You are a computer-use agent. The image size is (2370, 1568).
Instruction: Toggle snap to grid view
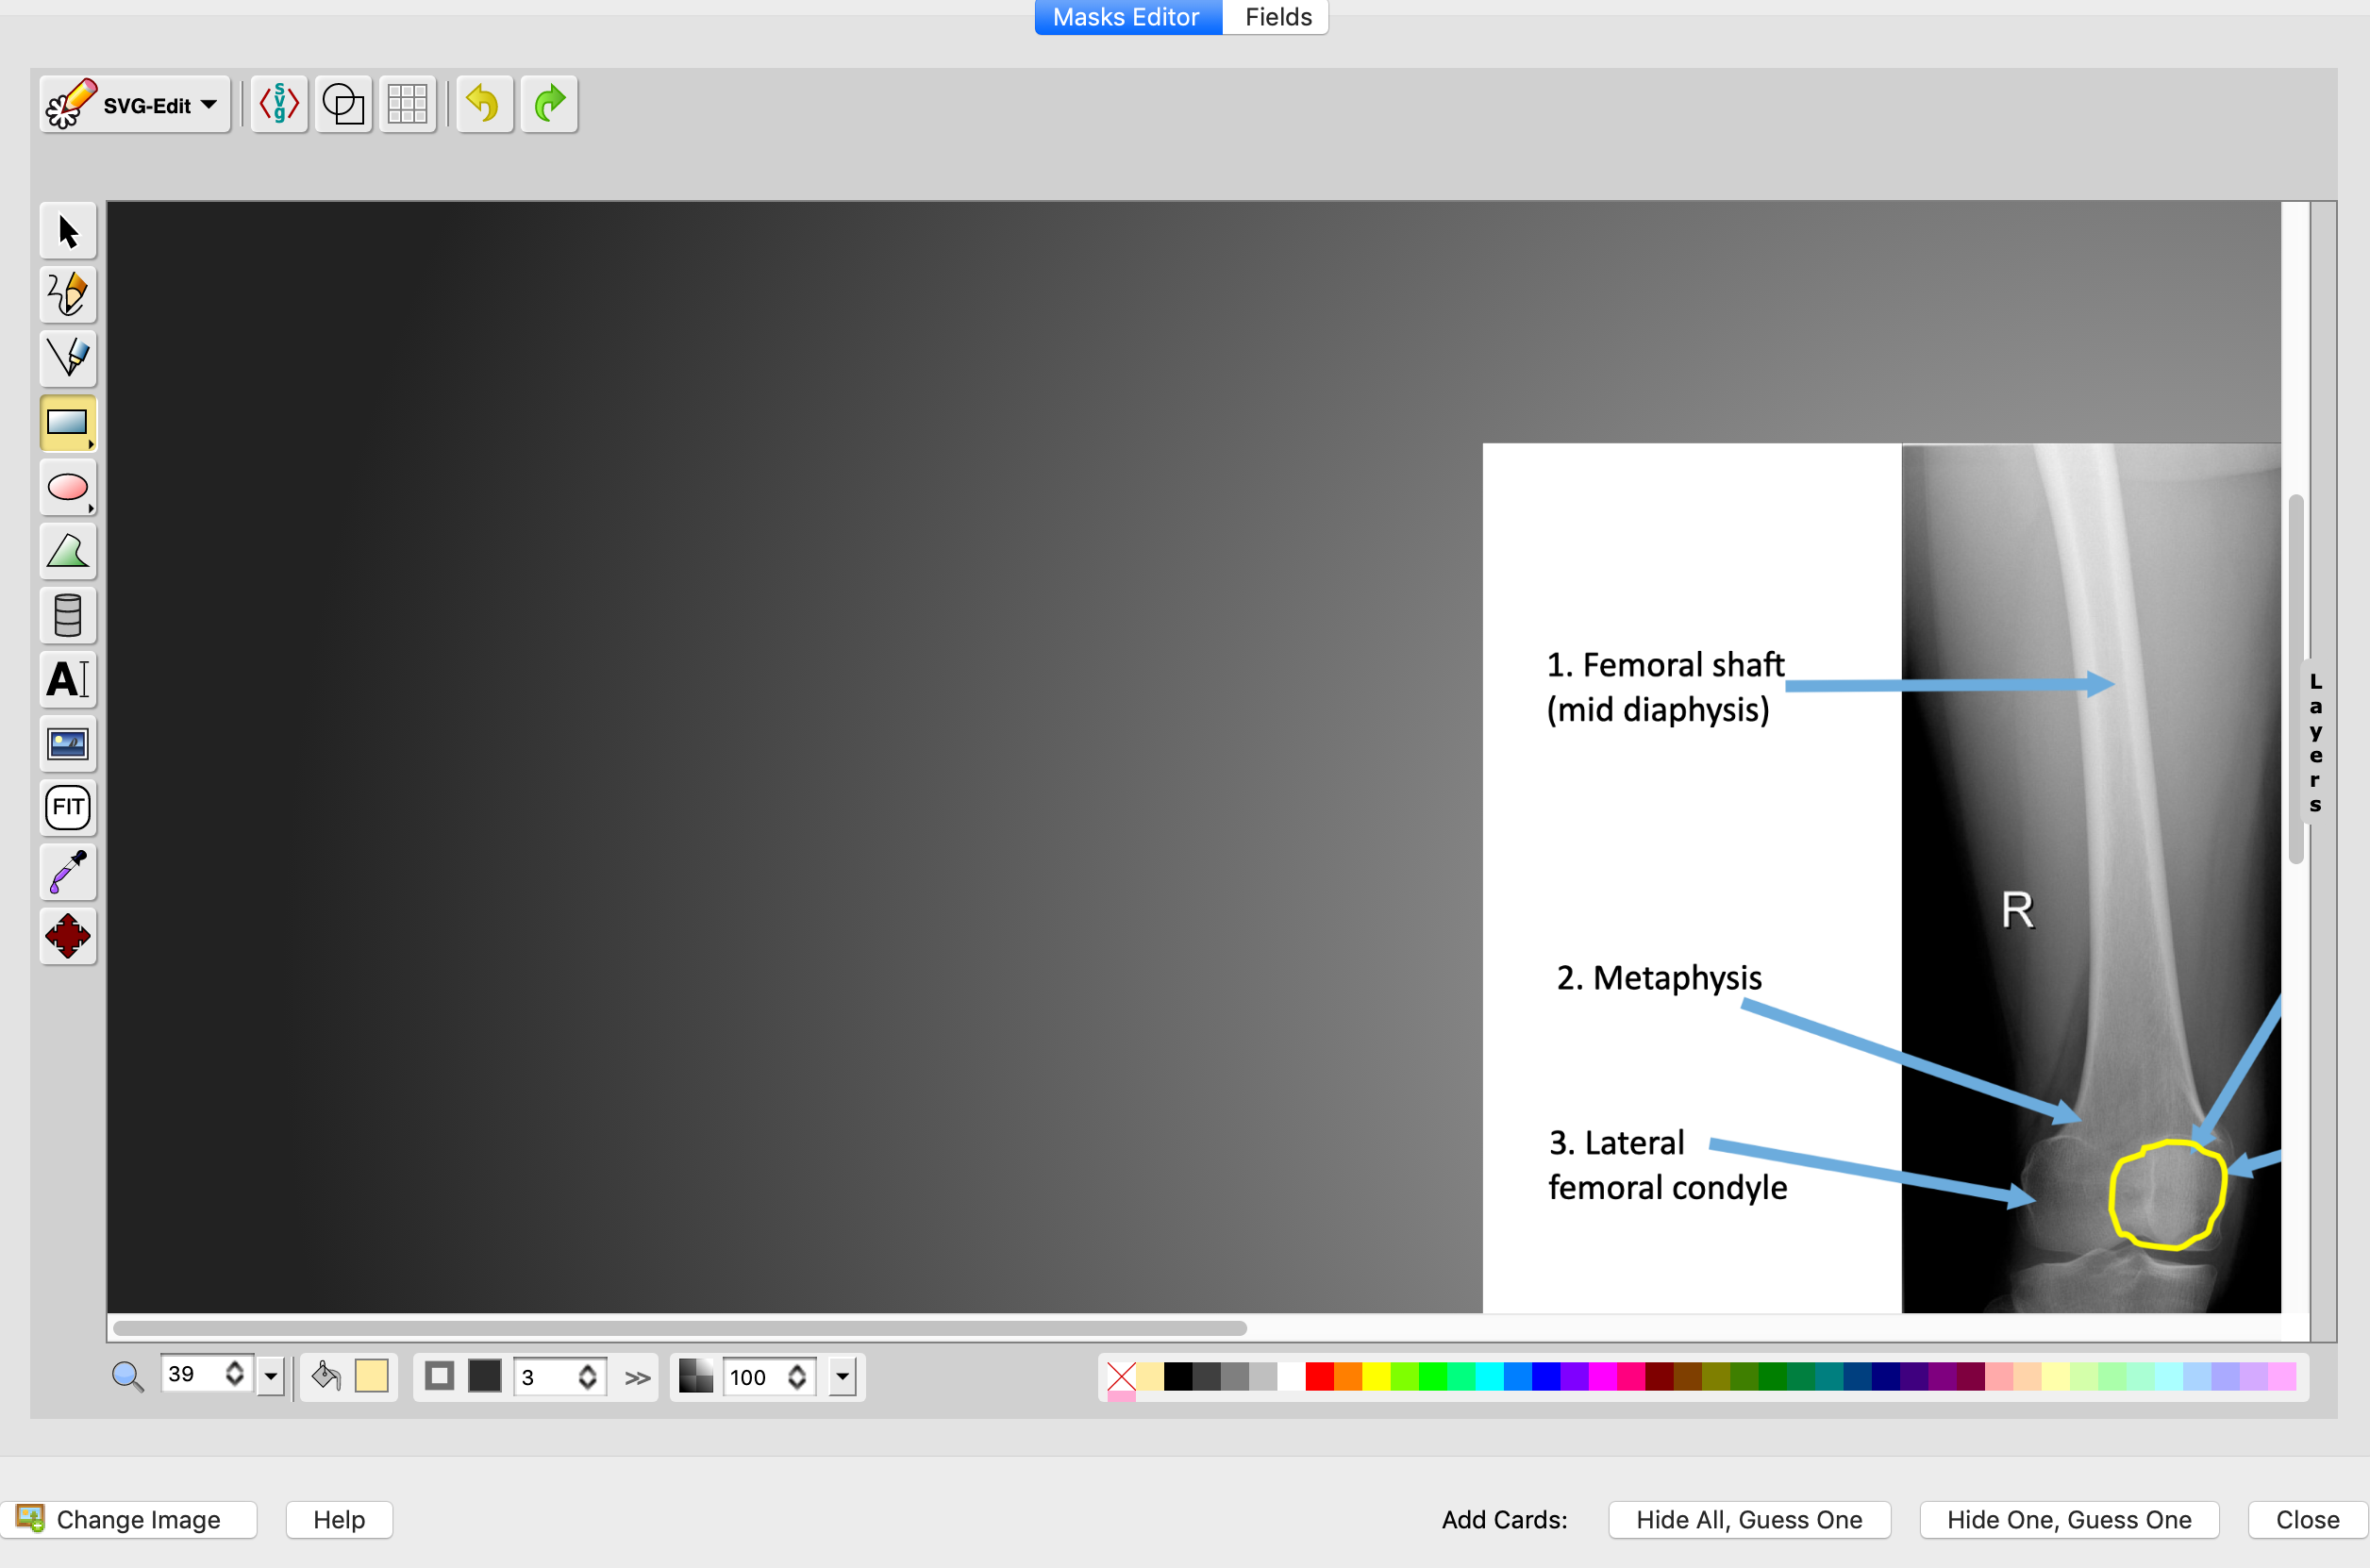(x=408, y=103)
